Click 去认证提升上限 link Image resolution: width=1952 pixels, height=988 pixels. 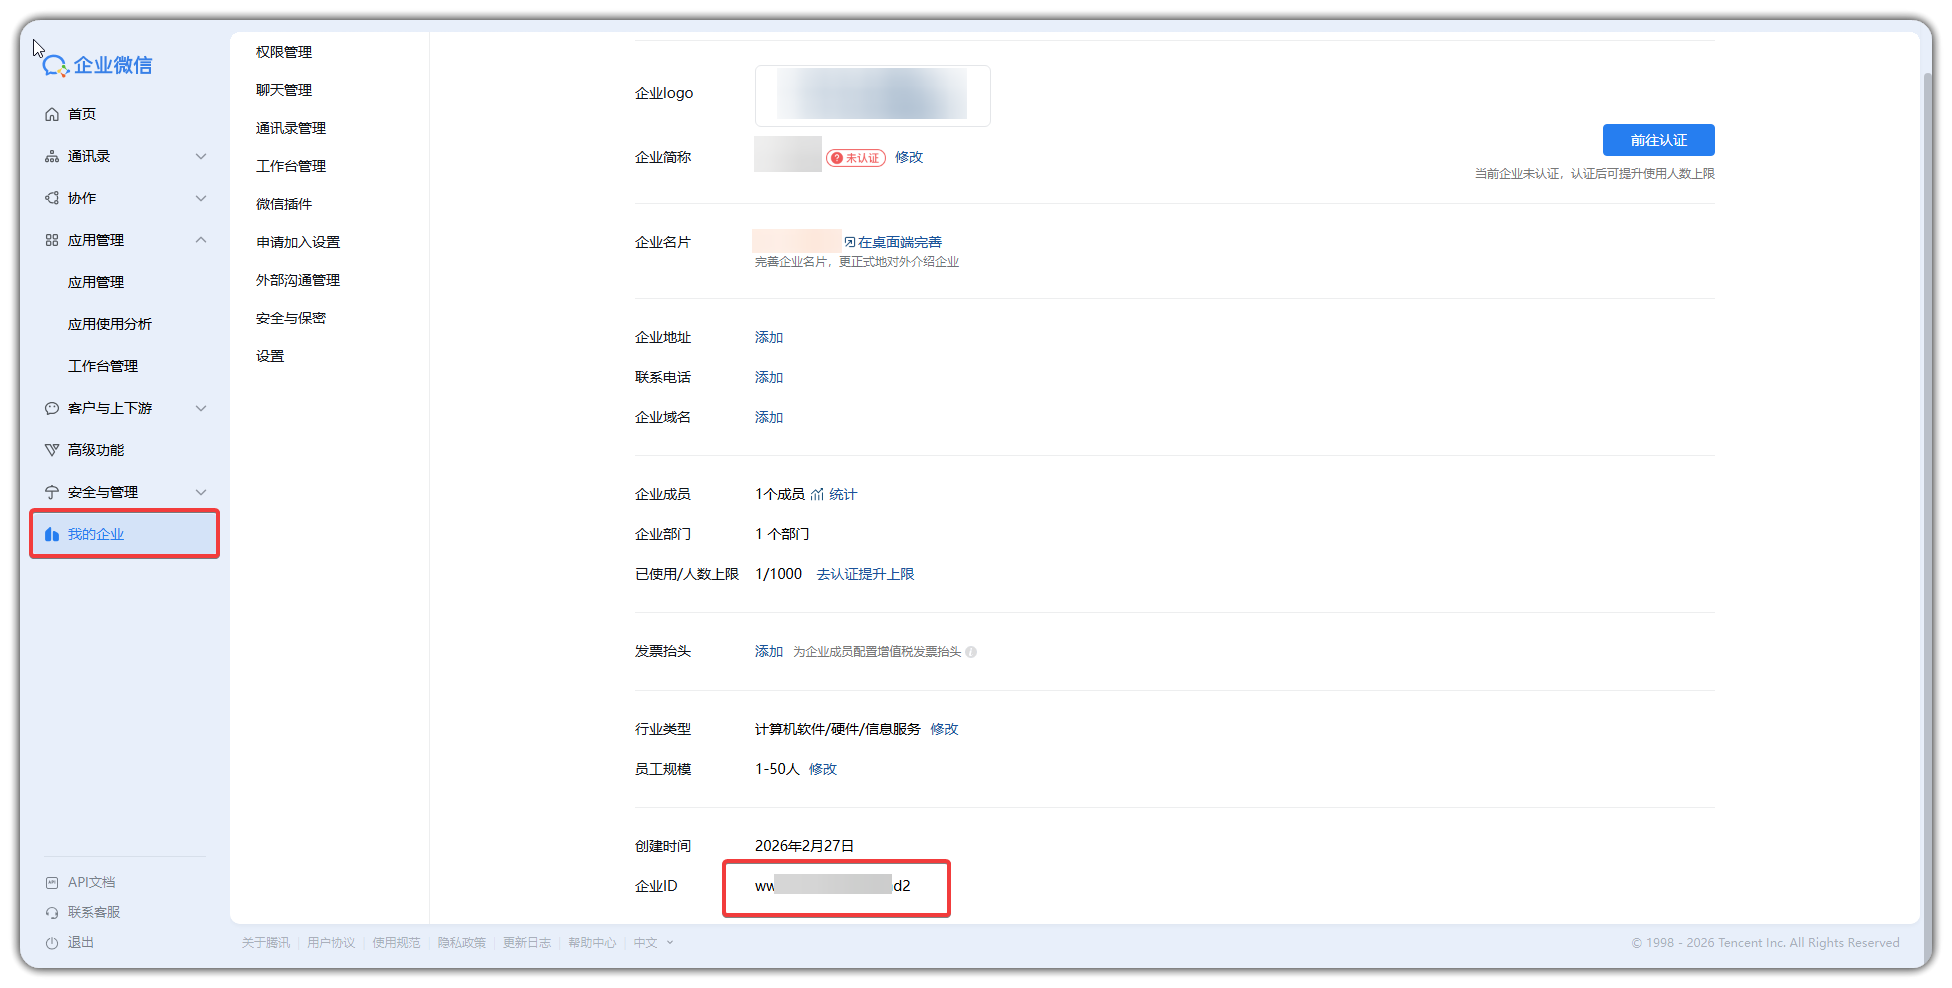[864, 573]
